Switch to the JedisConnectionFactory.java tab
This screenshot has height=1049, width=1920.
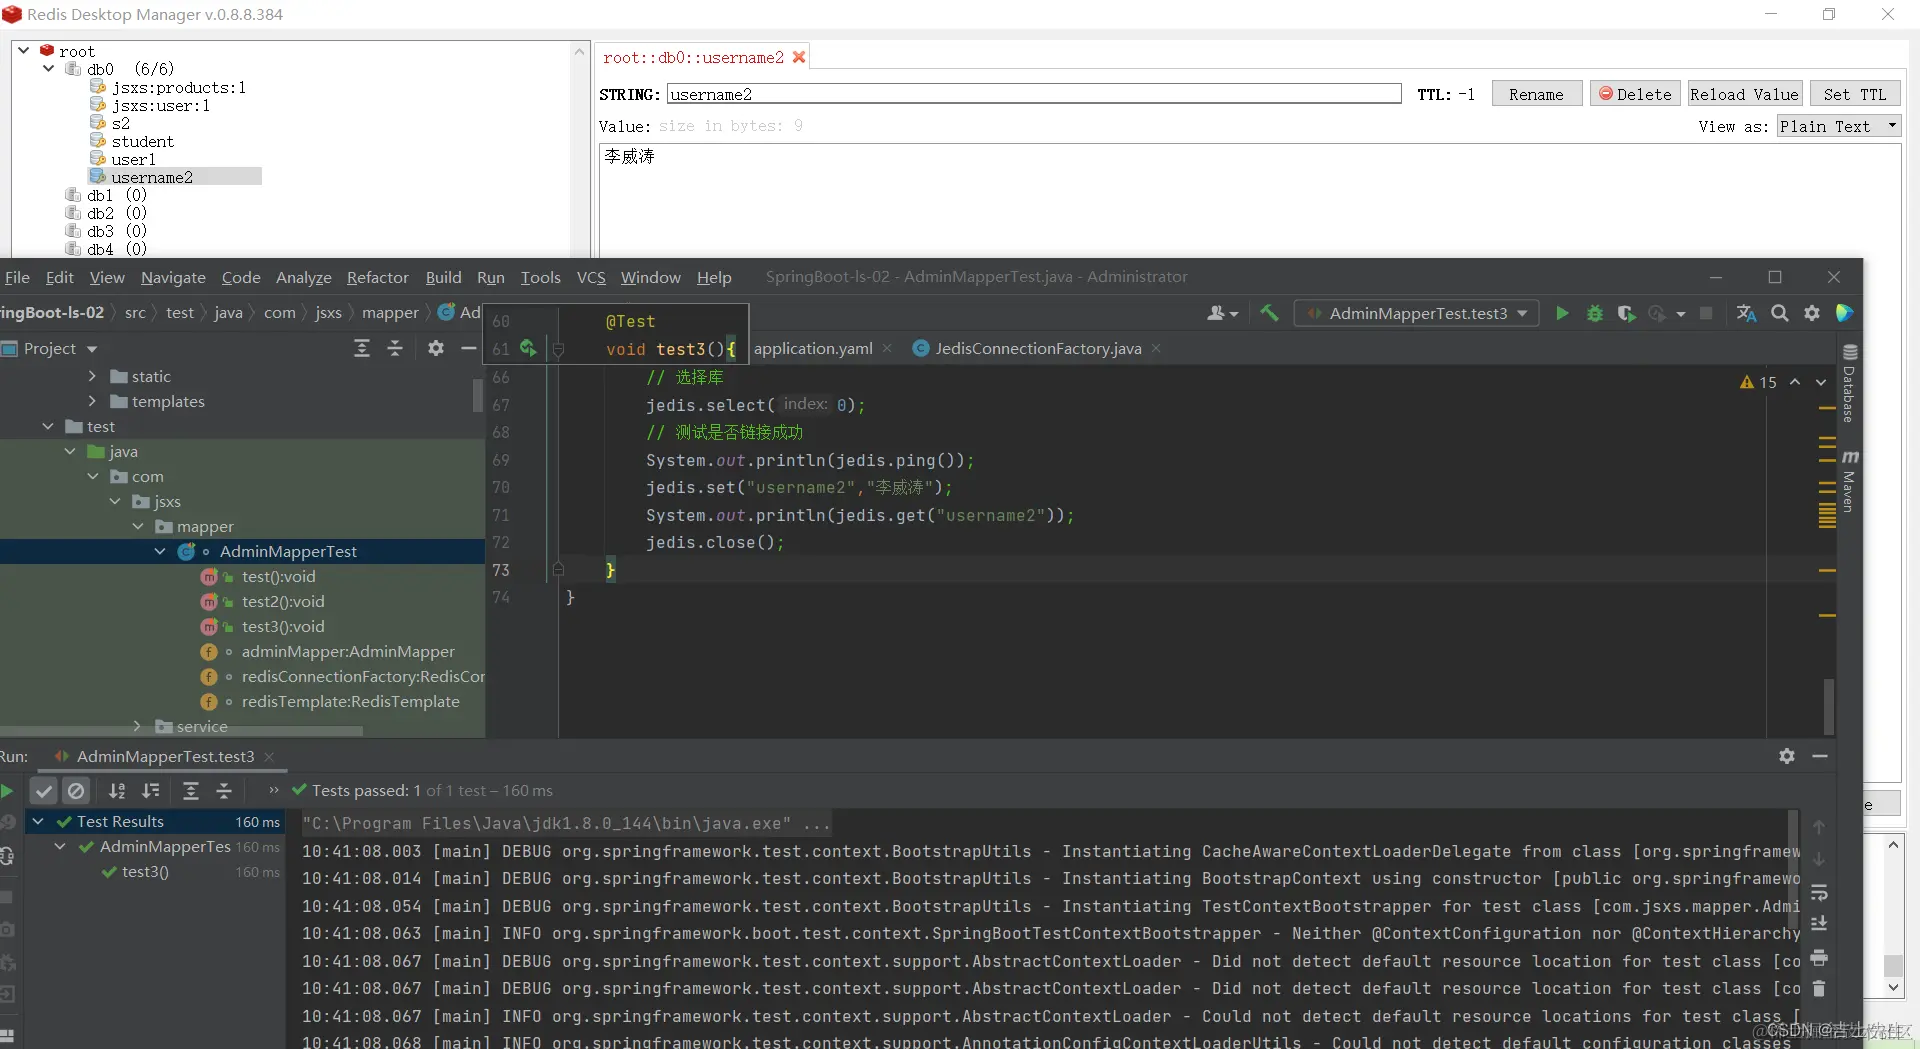(x=1037, y=348)
